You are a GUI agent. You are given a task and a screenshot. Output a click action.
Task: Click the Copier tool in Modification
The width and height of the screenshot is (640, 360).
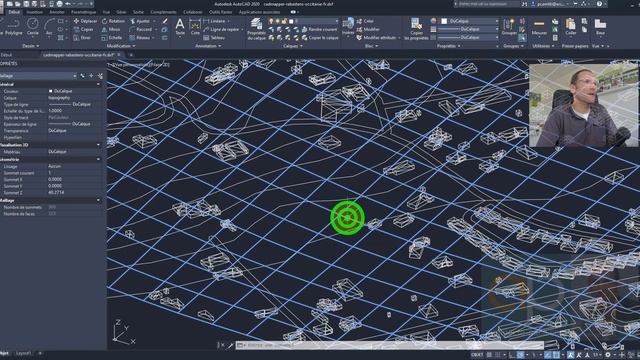pos(83,29)
